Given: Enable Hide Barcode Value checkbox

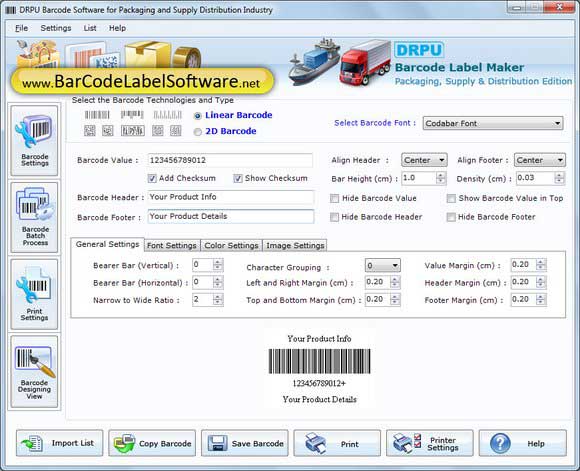Looking at the screenshot, I should [x=334, y=198].
